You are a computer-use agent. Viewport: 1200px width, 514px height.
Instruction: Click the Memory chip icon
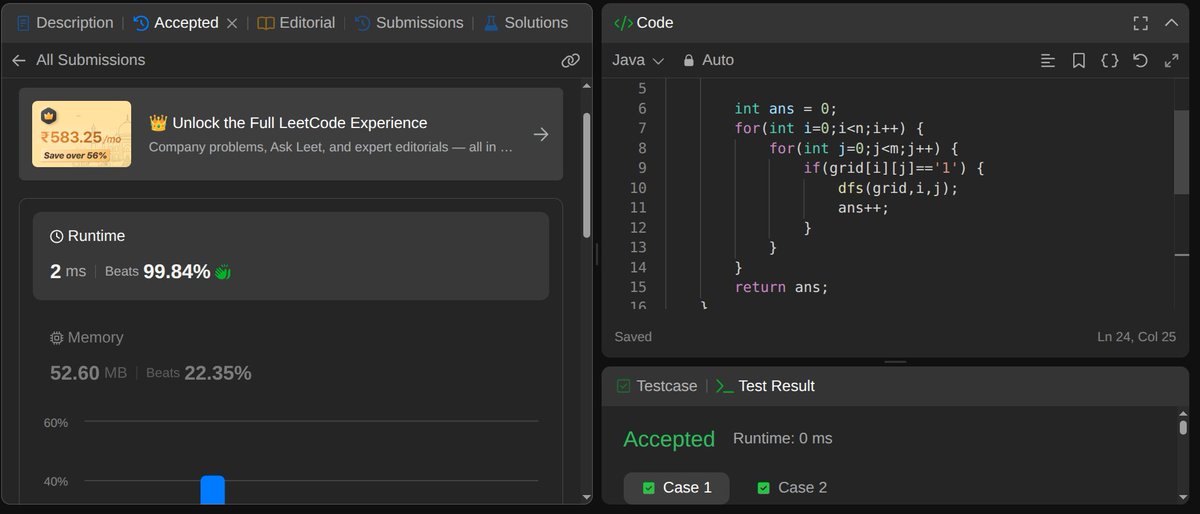57,338
